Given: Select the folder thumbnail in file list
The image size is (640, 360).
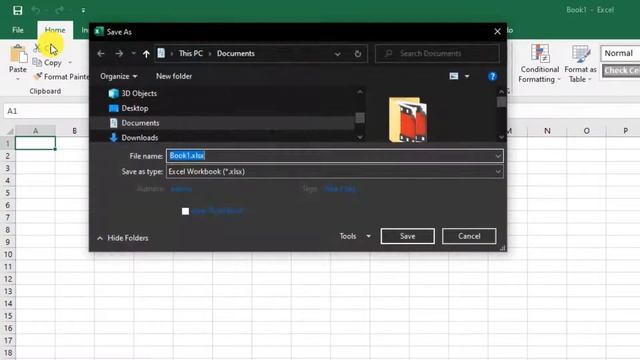Looking at the screenshot, I should (408, 119).
